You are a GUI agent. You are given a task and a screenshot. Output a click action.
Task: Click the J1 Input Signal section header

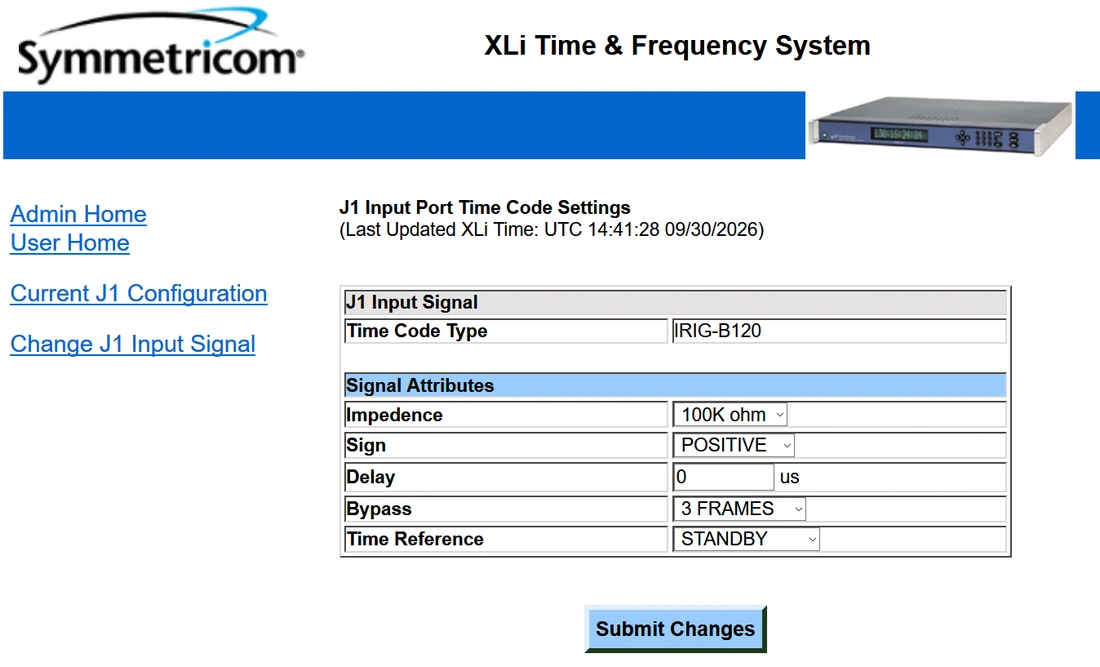(676, 302)
